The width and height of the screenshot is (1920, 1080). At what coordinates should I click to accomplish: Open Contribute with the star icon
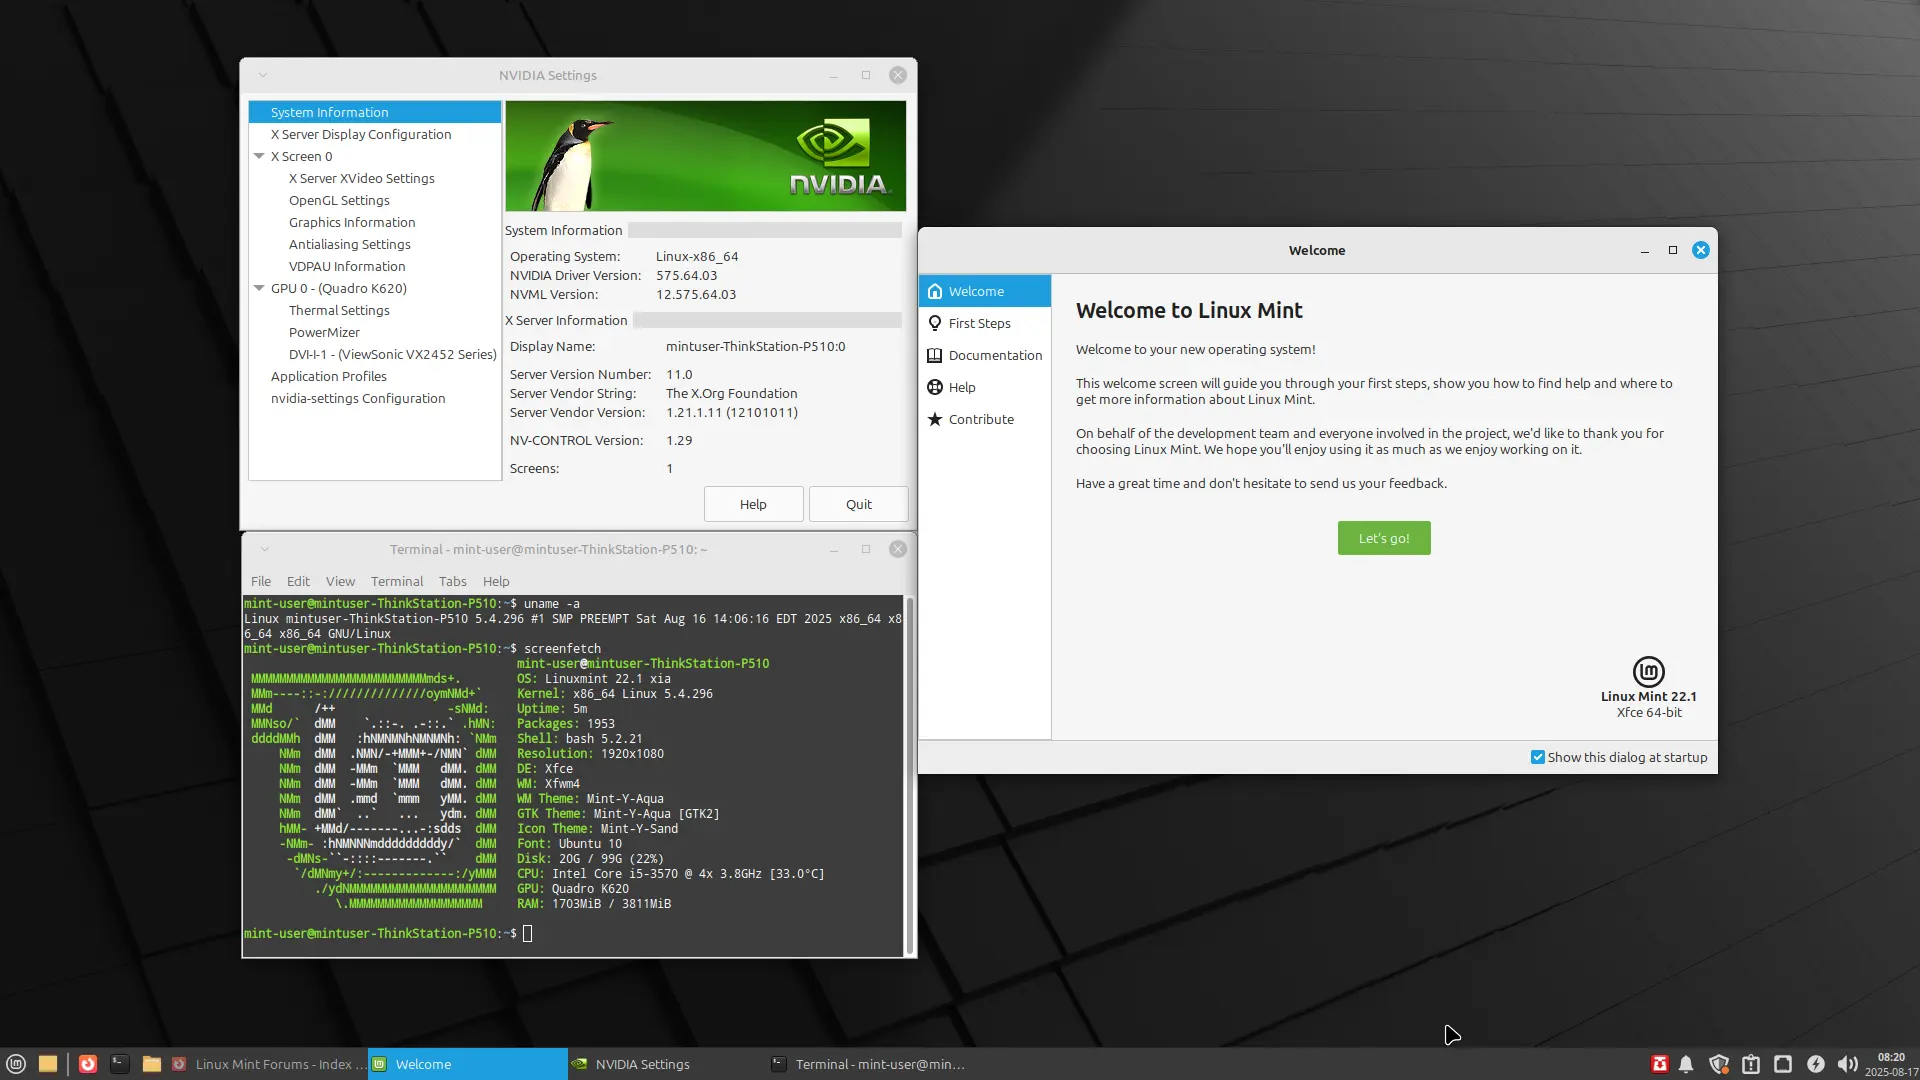pyautogui.click(x=985, y=419)
